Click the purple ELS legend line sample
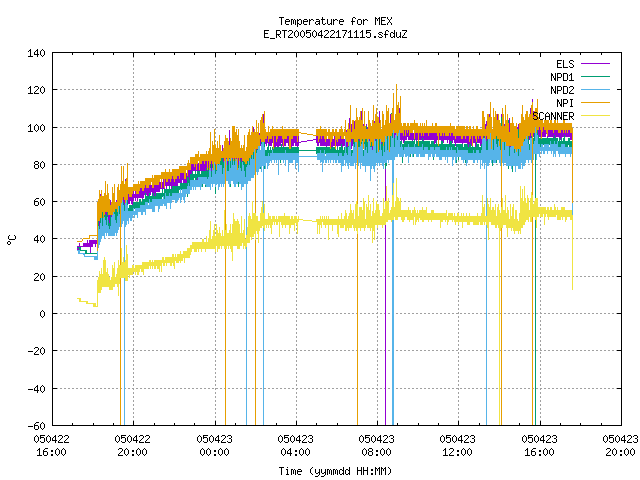The image size is (640, 480). coord(595,64)
